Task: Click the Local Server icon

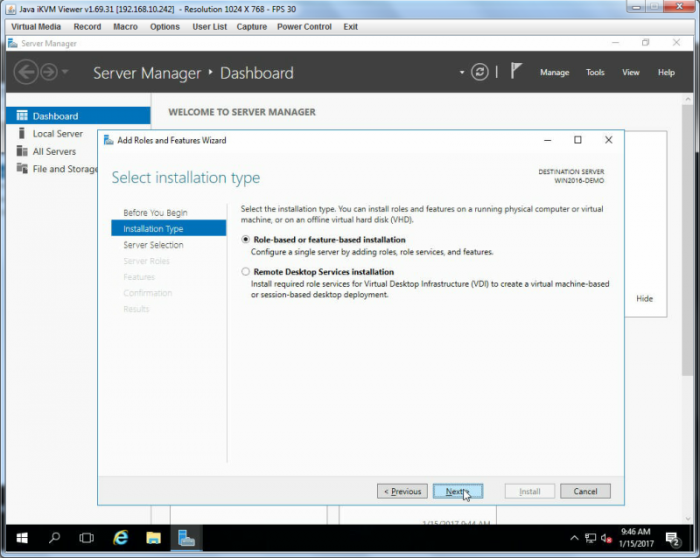Action: click(21, 133)
